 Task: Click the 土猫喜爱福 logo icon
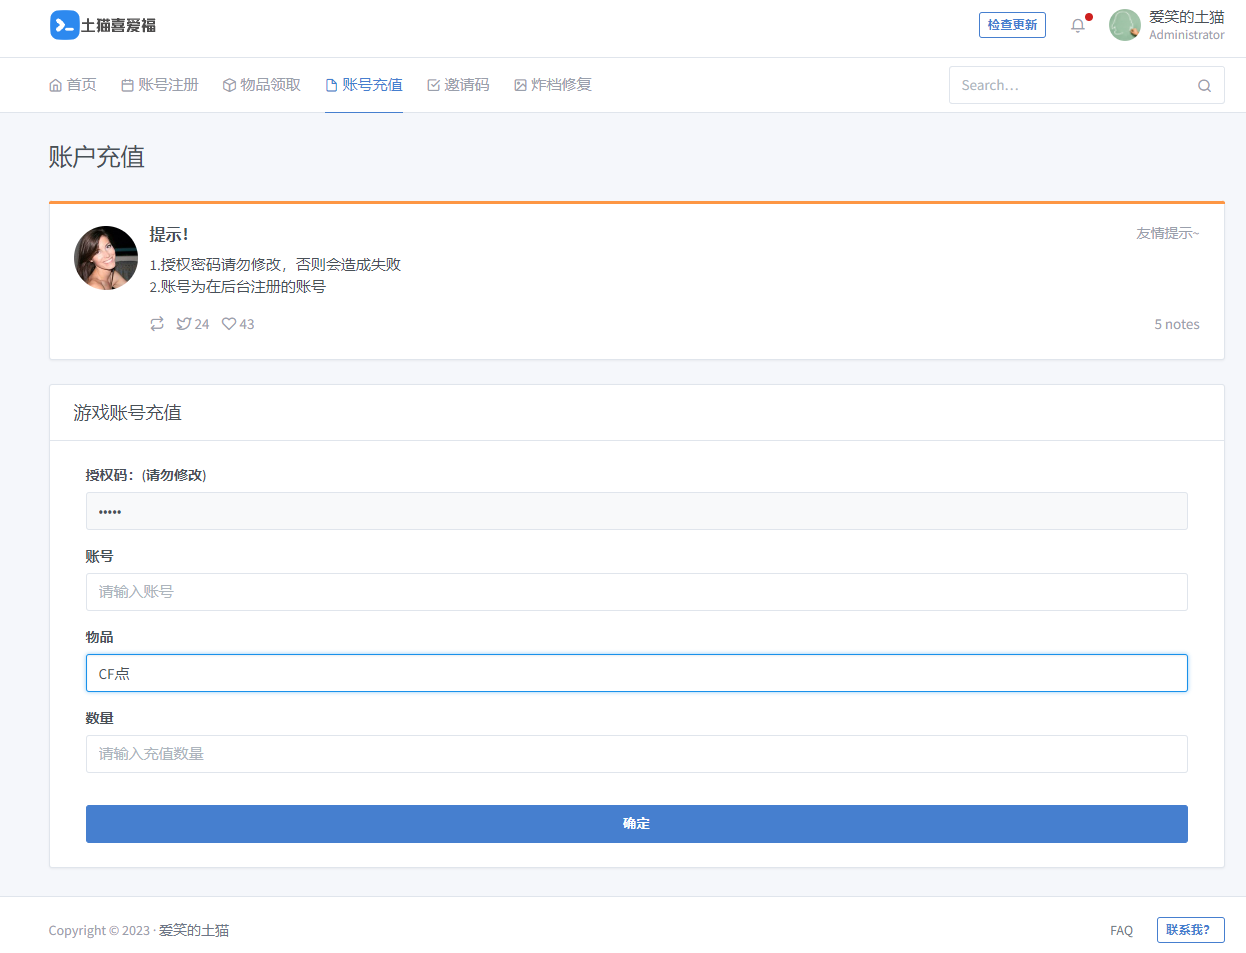coord(64,25)
